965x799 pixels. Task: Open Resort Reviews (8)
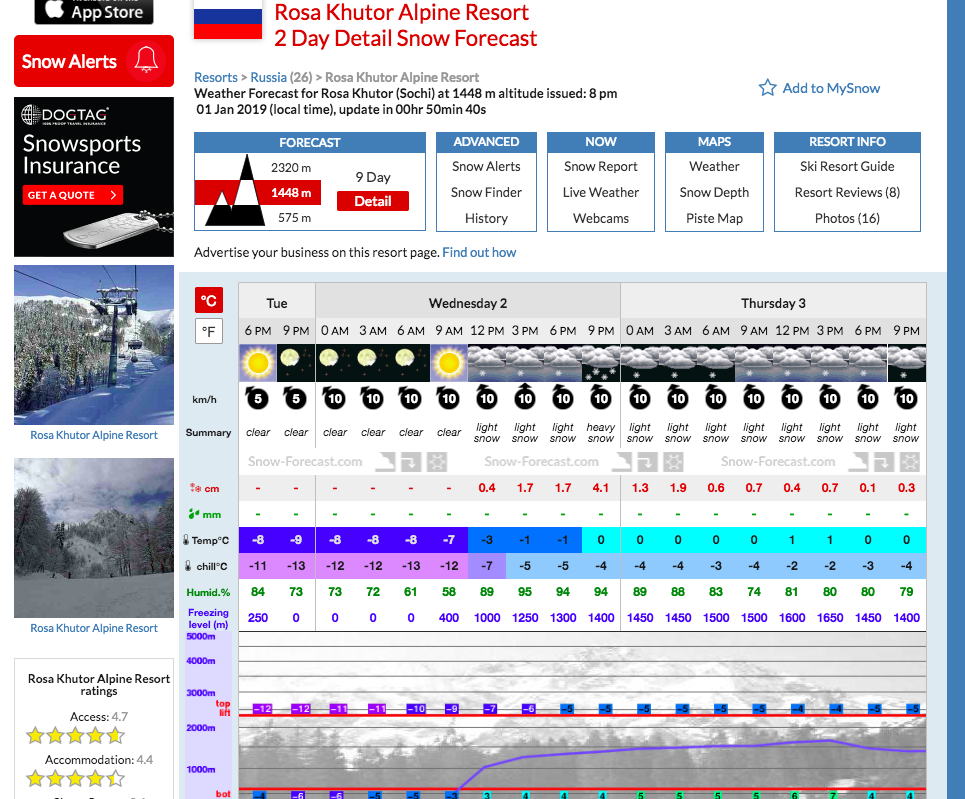point(847,192)
